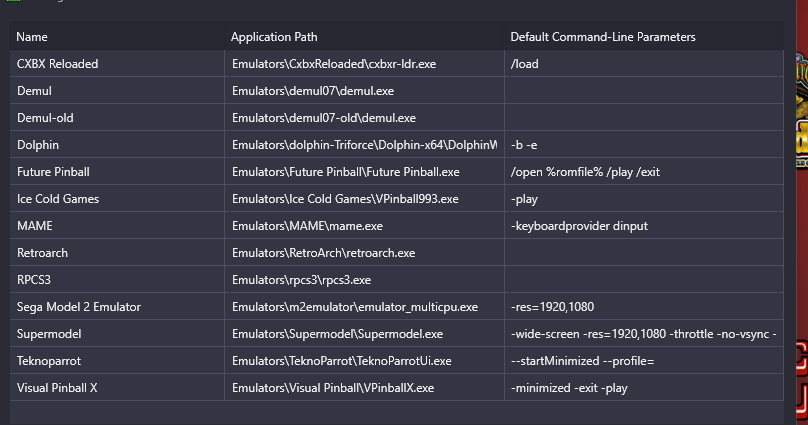Image resolution: width=808 pixels, height=425 pixels.
Task: Select the Dolphin emulator name
Action: [x=38, y=145]
